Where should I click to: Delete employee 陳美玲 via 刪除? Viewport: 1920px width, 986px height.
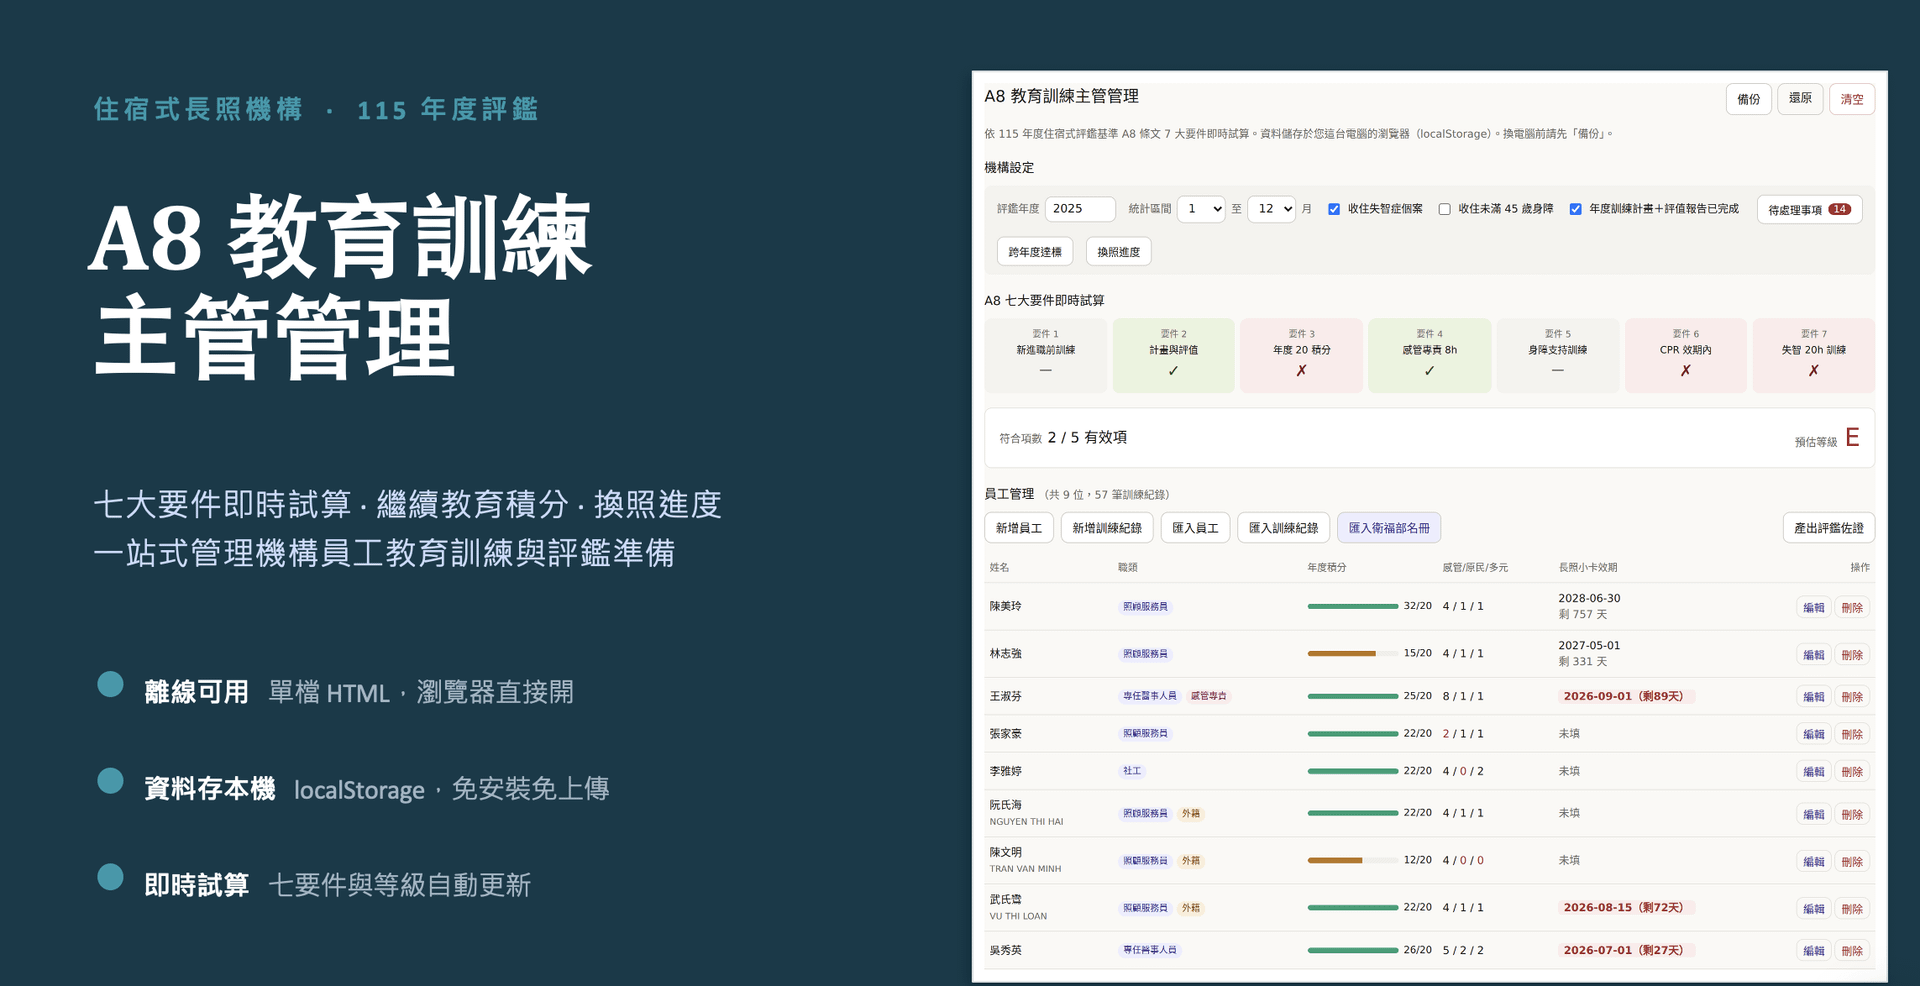pyautogui.click(x=1852, y=608)
